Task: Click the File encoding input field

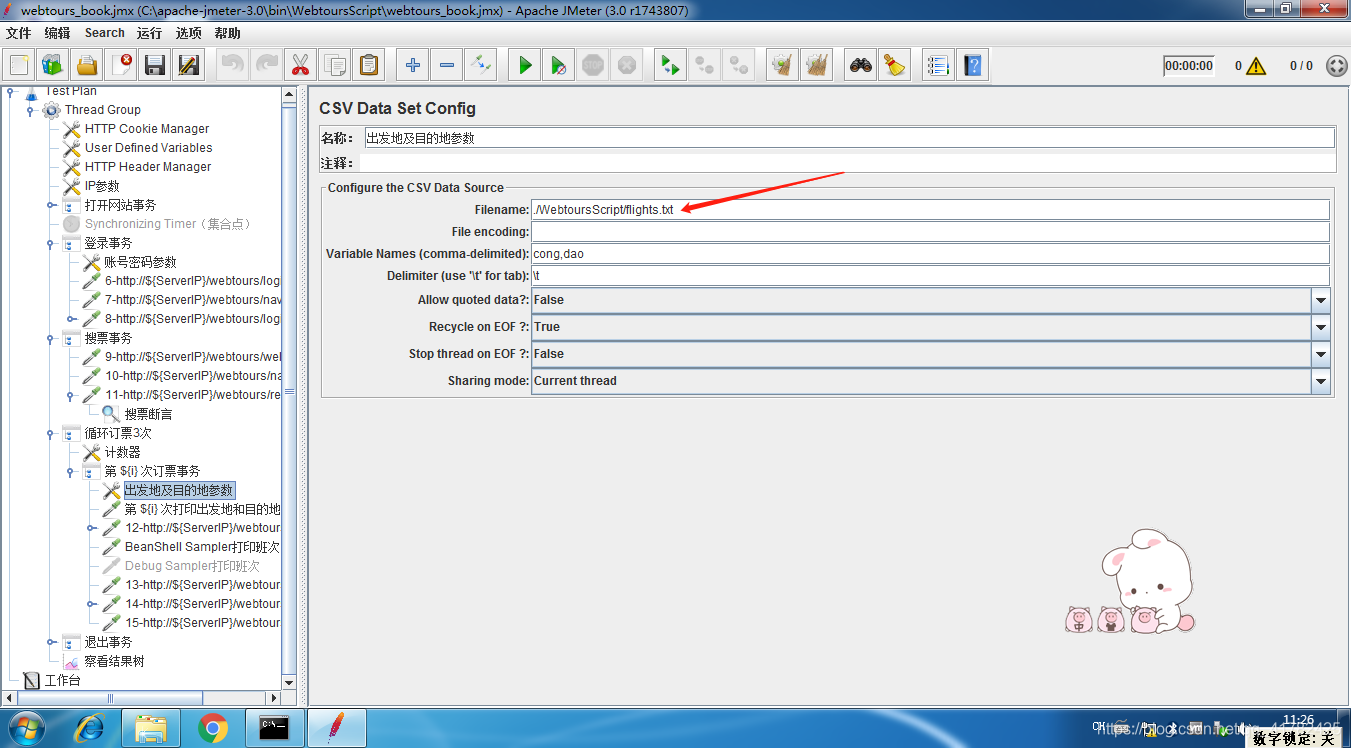Action: click(x=930, y=232)
